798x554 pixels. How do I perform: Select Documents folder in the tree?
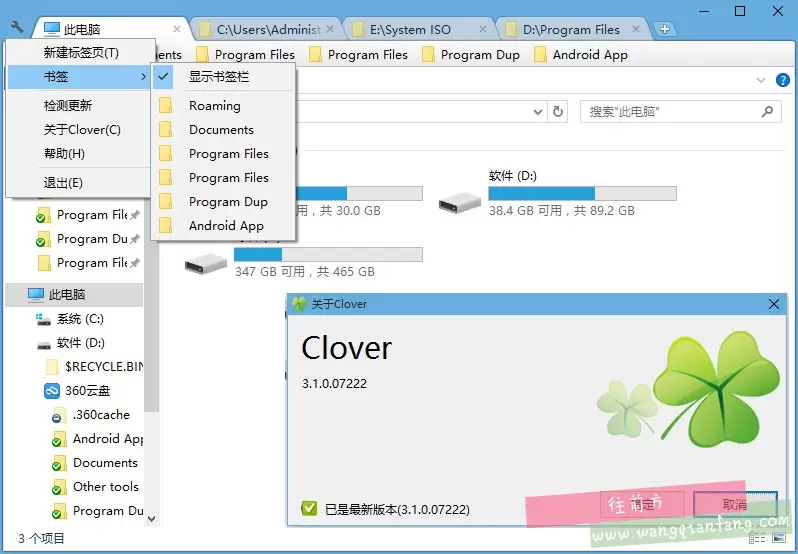point(105,462)
